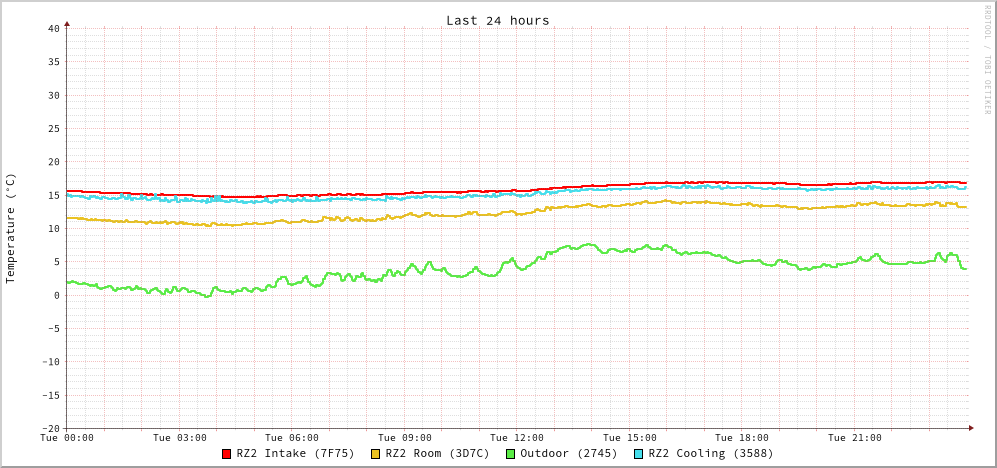Click the 'Last 24 hours' graph title
Viewport: 997px width, 468px height.
[x=497, y=20]
